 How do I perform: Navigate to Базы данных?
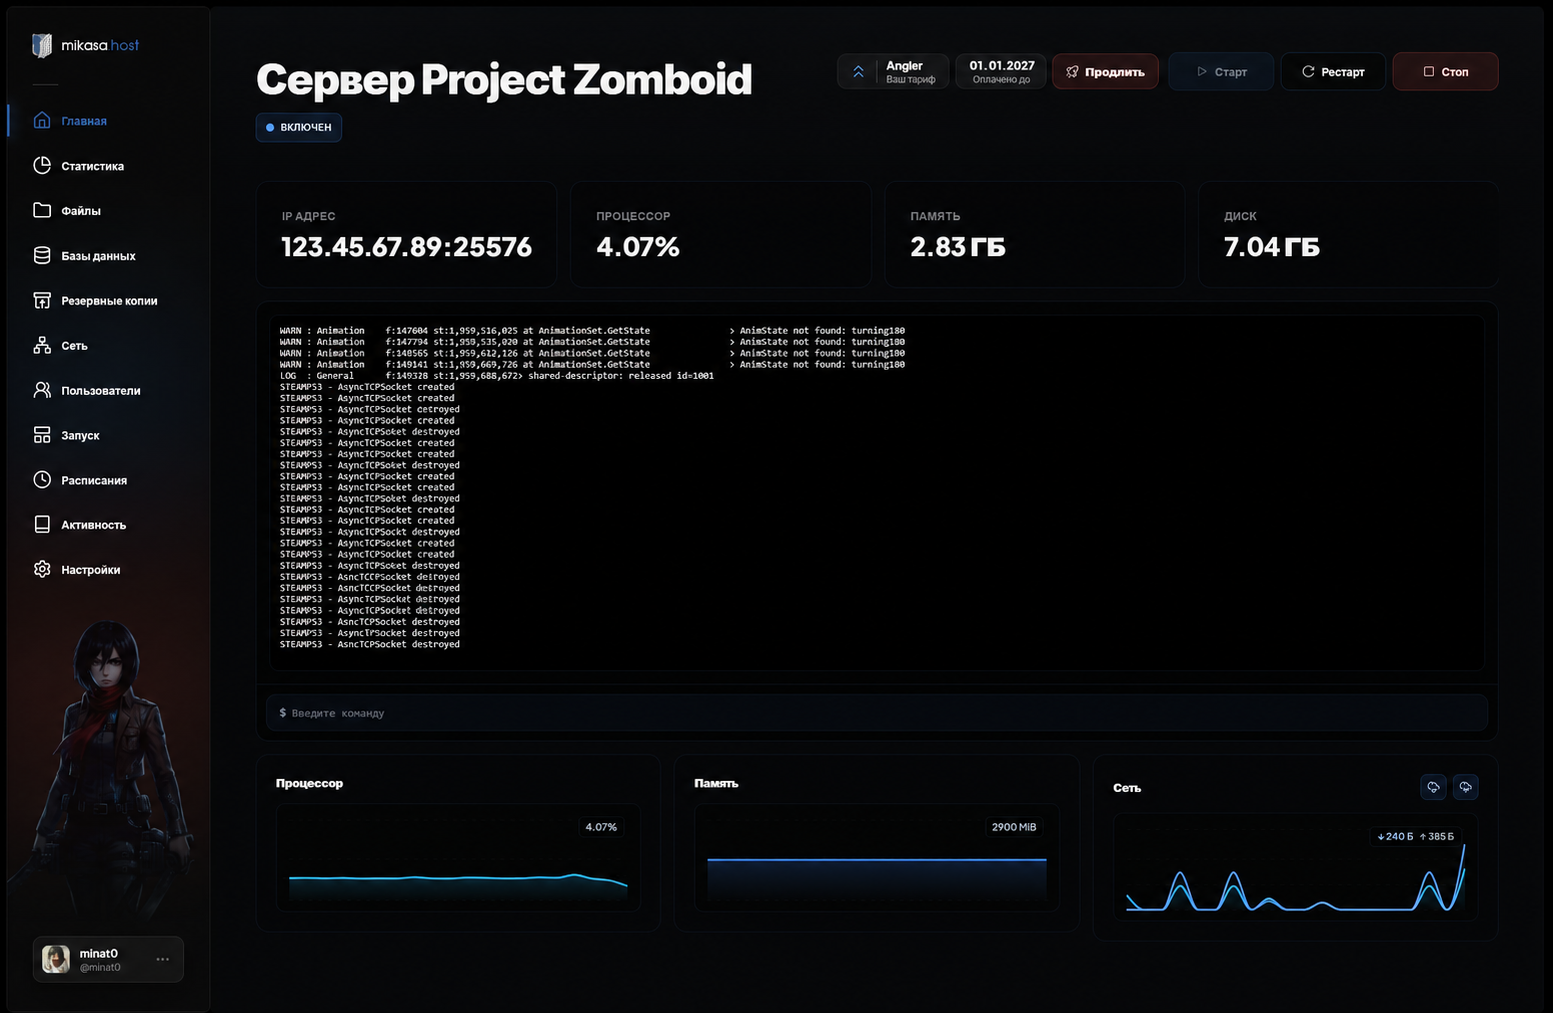98,256
